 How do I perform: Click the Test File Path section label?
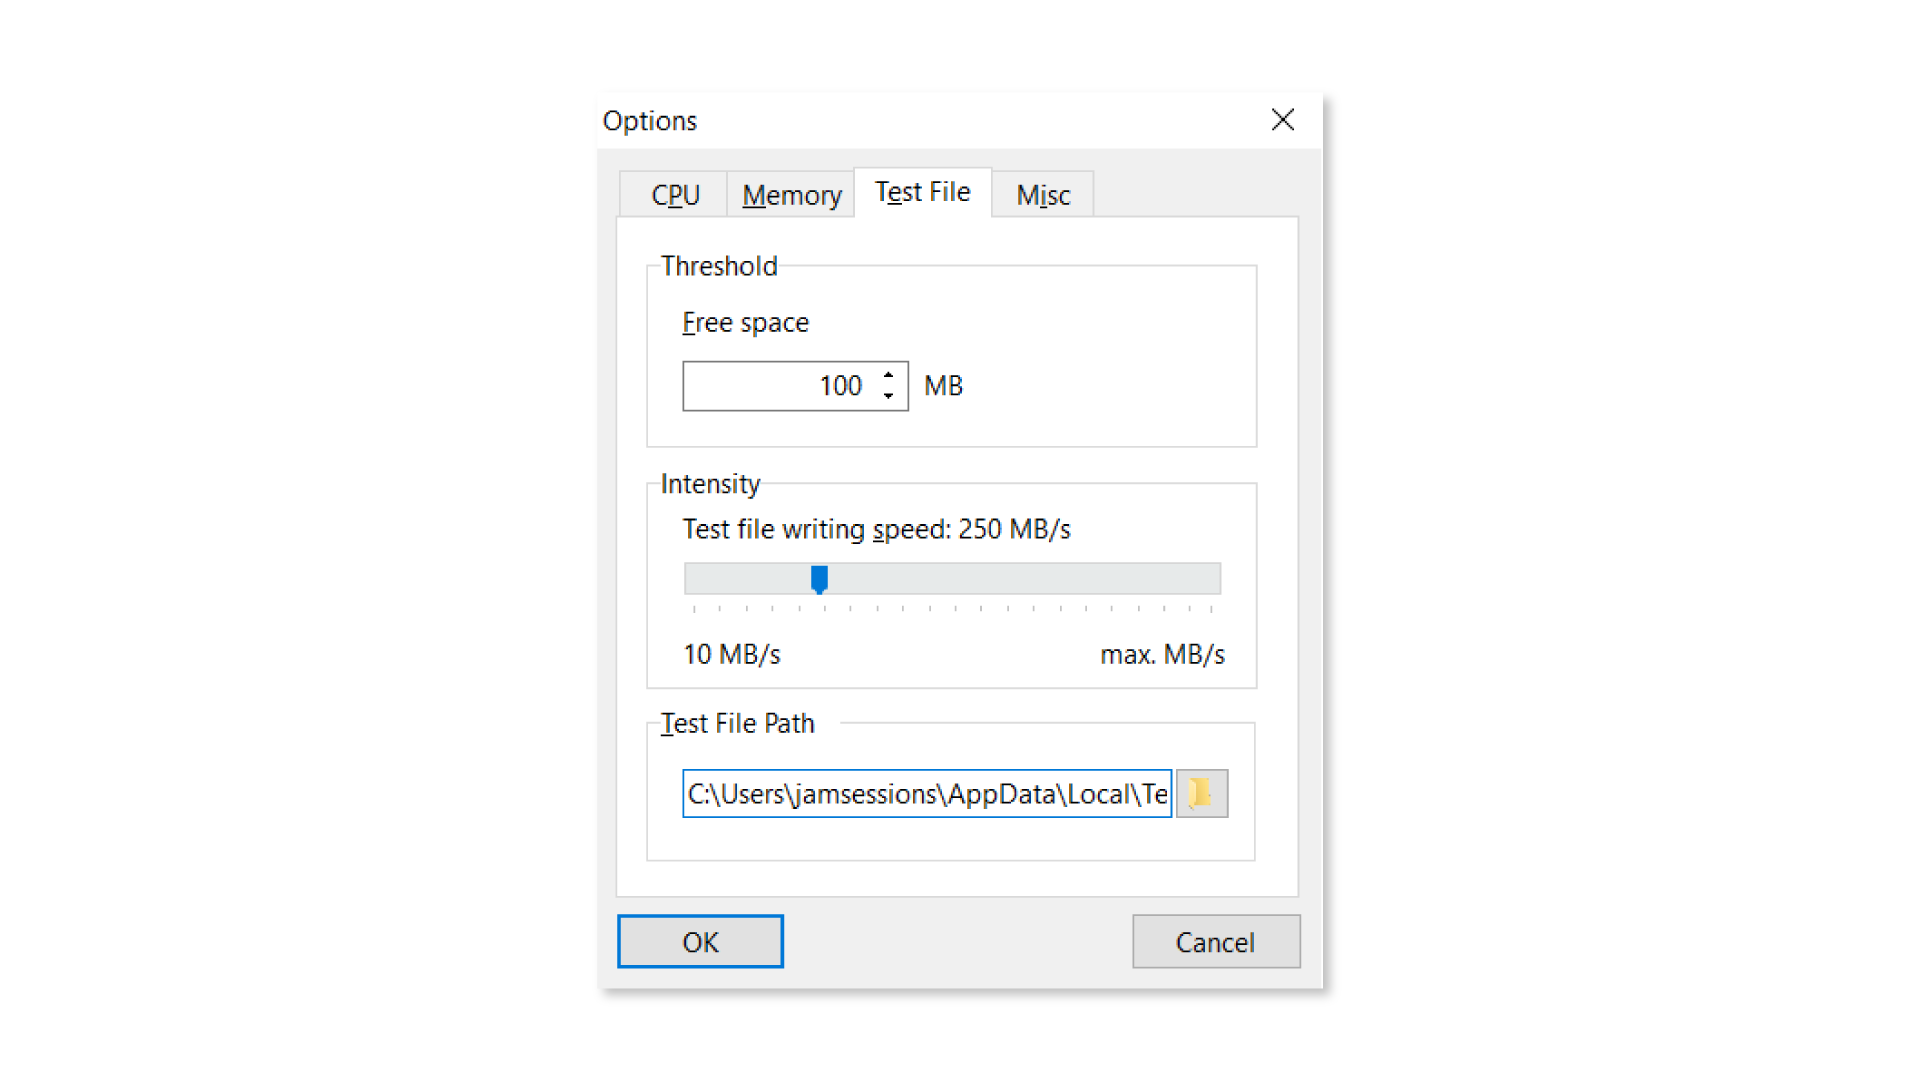pyautogui.click(x=736, y=723)
